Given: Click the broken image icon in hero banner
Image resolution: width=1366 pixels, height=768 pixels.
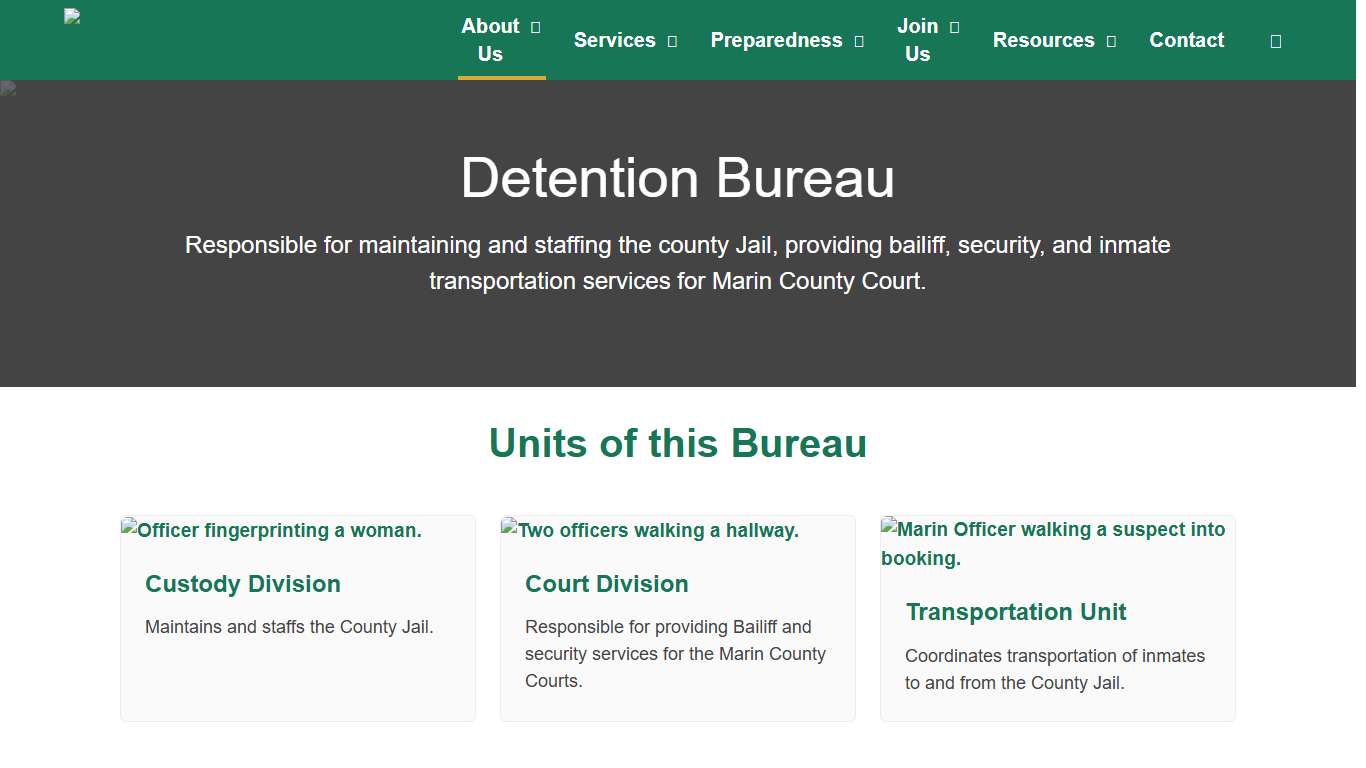Looking at the screenshot, I should pos(7,88).
